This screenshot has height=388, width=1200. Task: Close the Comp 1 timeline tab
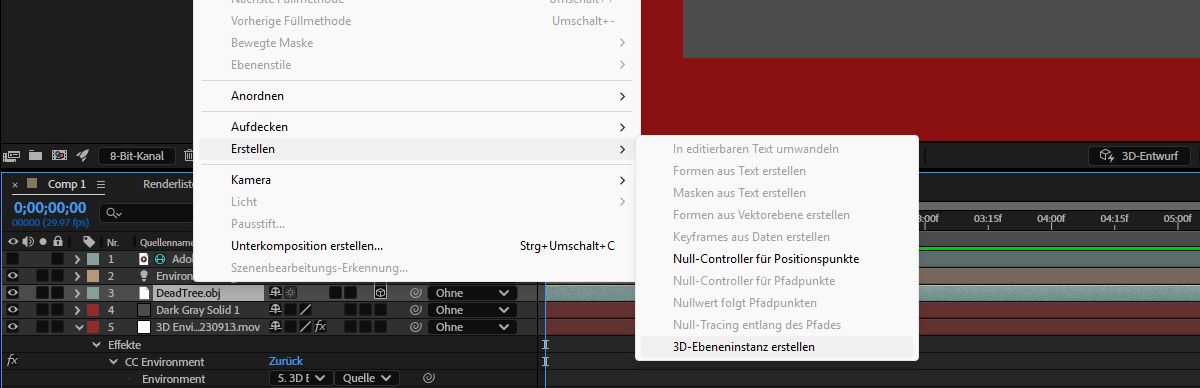(x=15, y=185)
